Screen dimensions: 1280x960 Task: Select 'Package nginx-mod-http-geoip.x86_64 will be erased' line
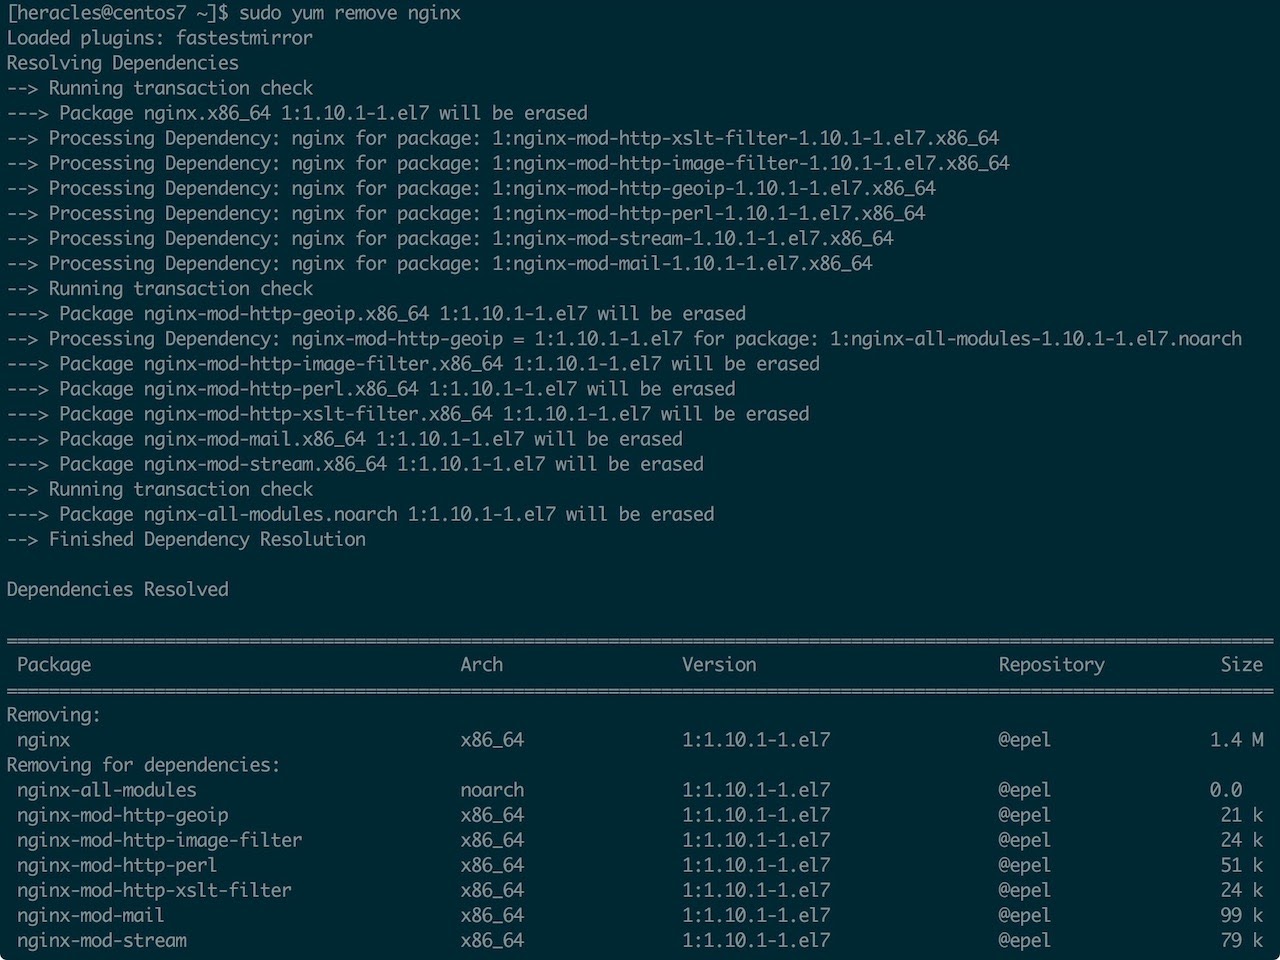pos(376,313)
